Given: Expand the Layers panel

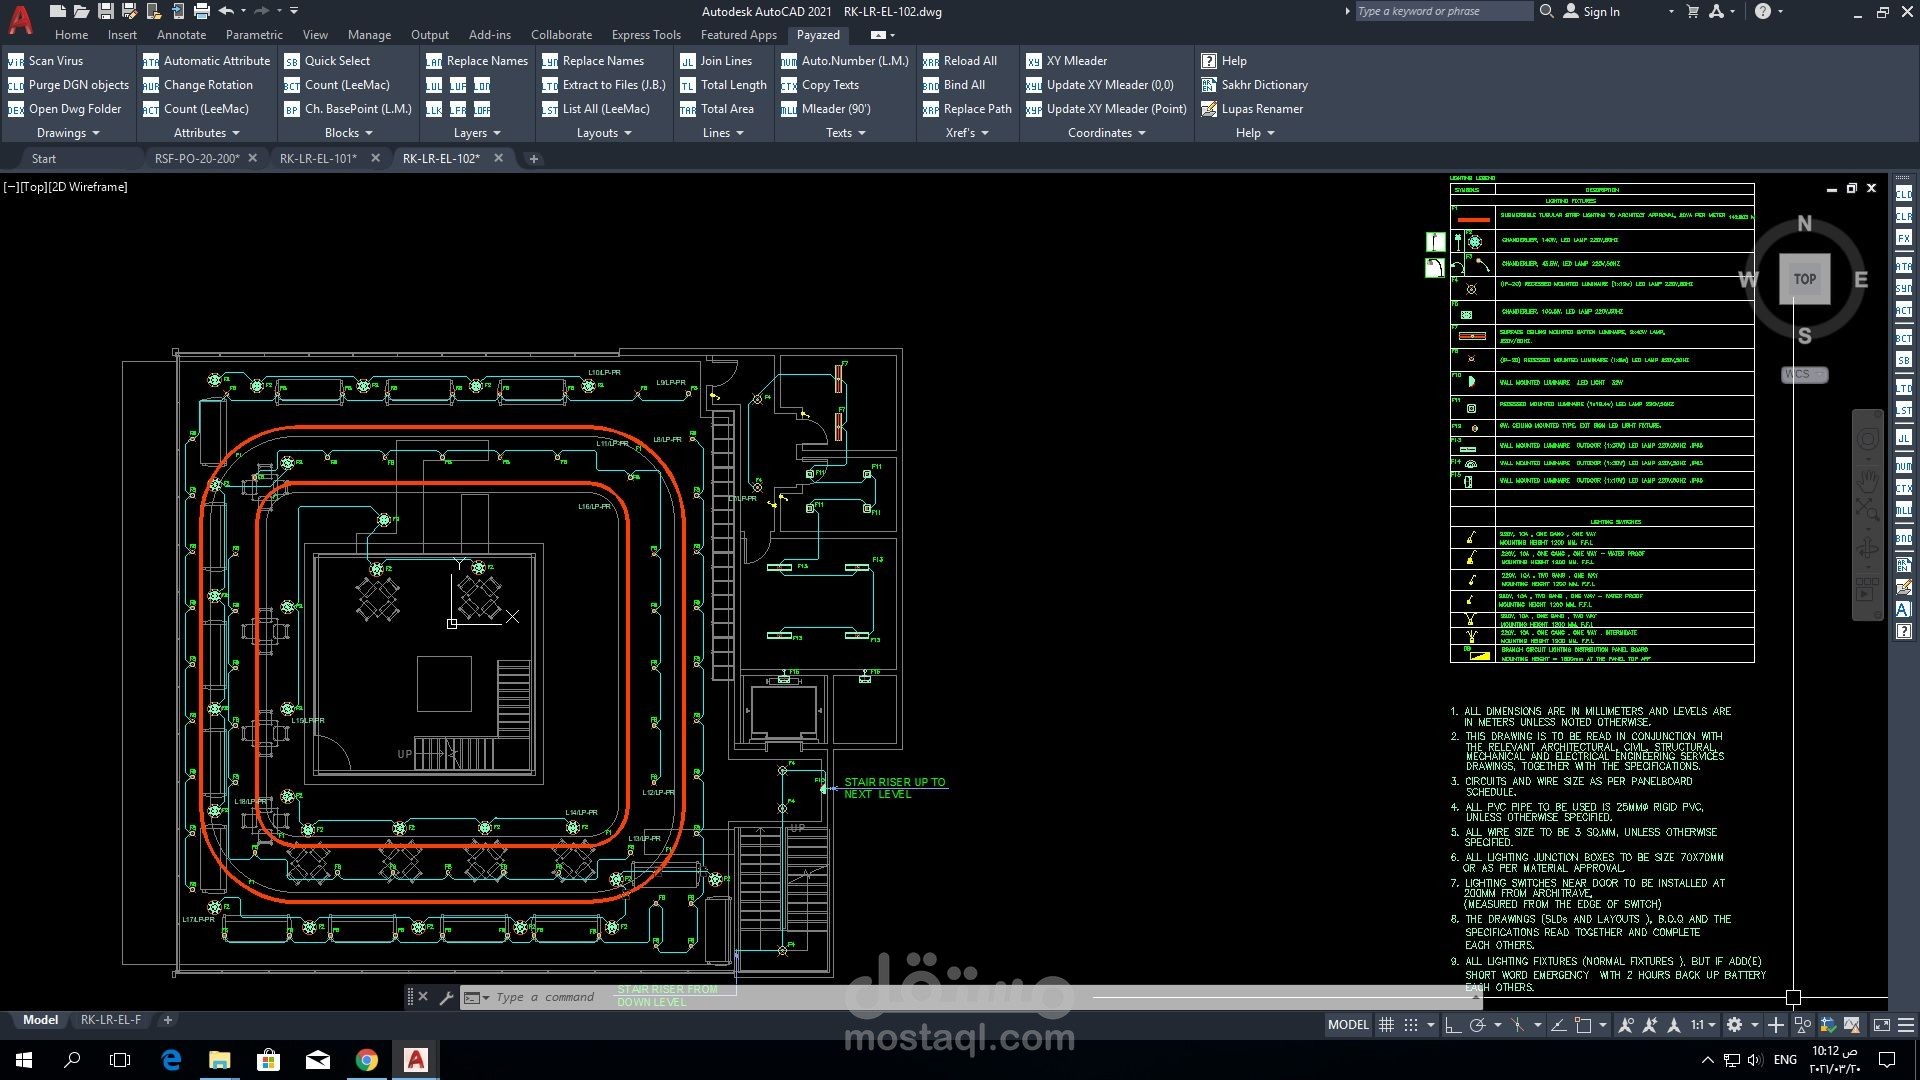Looking at the screenshot, I should tap(477, 133).
